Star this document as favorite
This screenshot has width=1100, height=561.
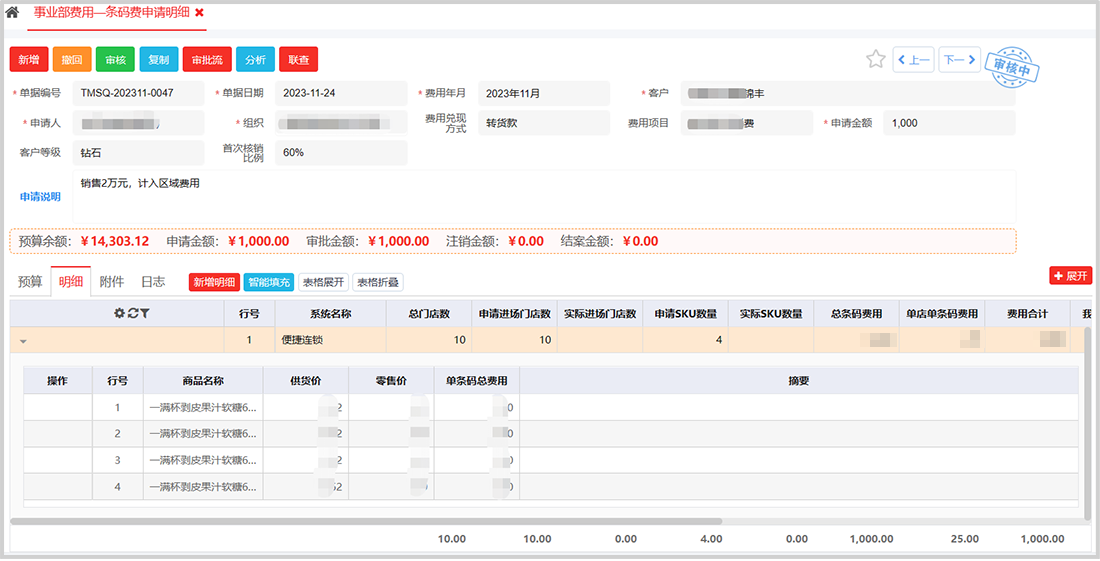(x=876, y=59)
